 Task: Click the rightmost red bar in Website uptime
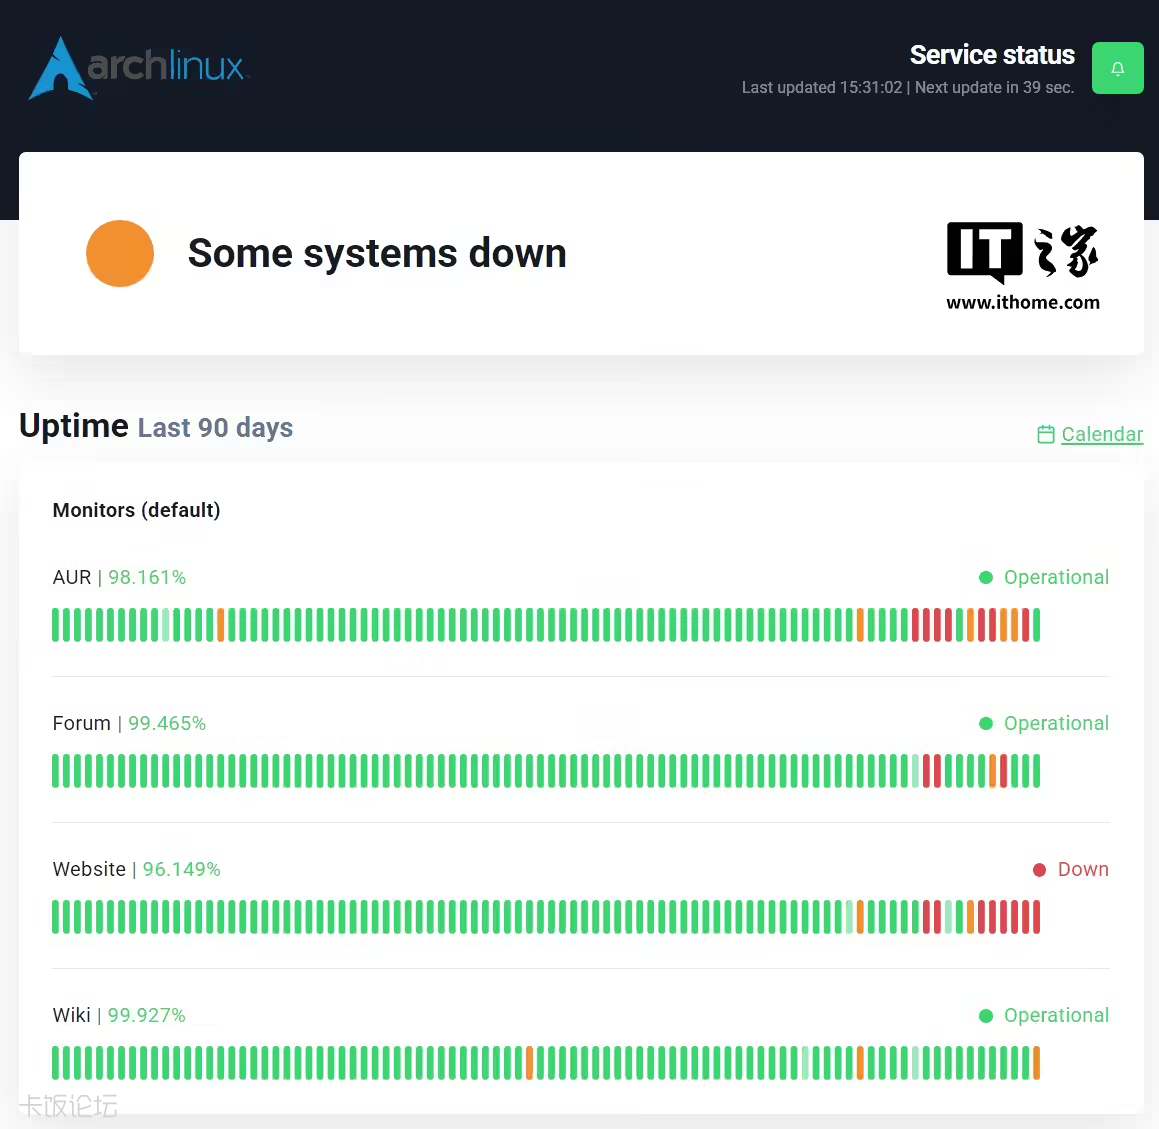click(x=1036, y=917)
